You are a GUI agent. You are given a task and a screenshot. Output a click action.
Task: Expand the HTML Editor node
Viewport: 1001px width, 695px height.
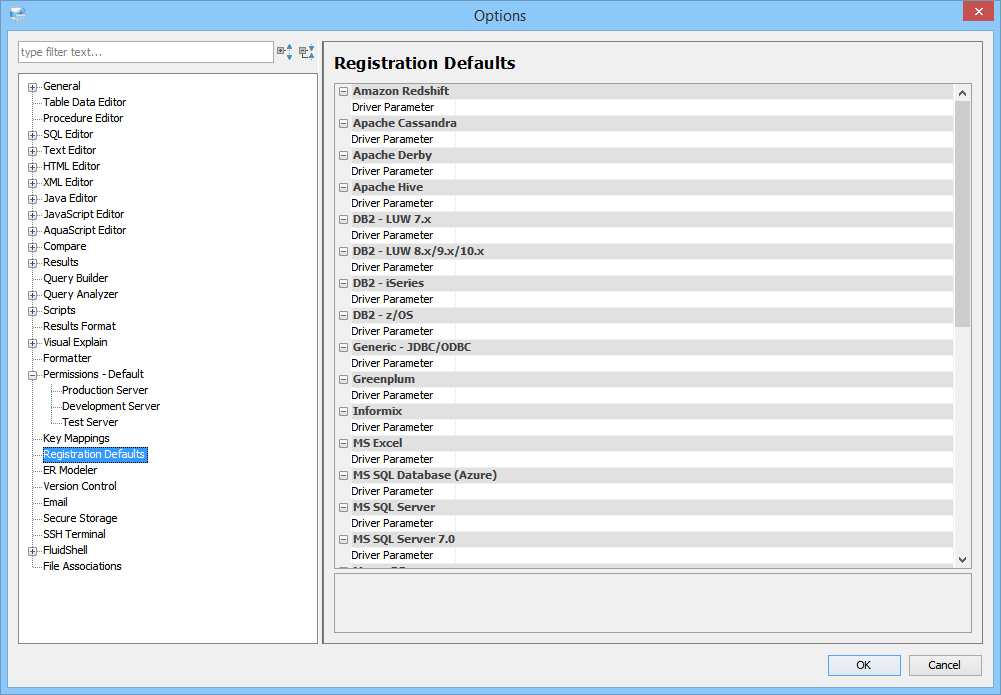[33, 167]
